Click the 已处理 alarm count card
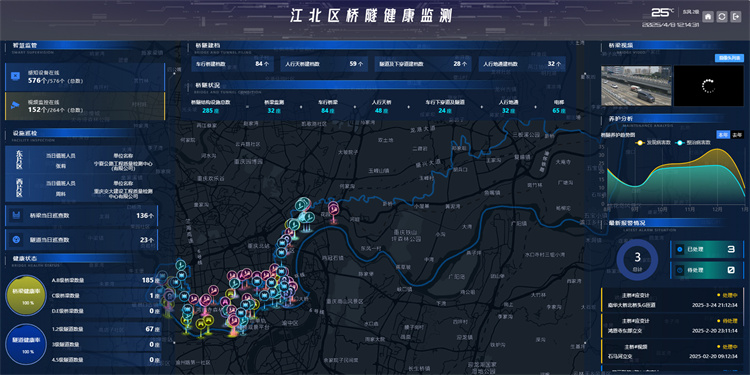 click(707, 249)
